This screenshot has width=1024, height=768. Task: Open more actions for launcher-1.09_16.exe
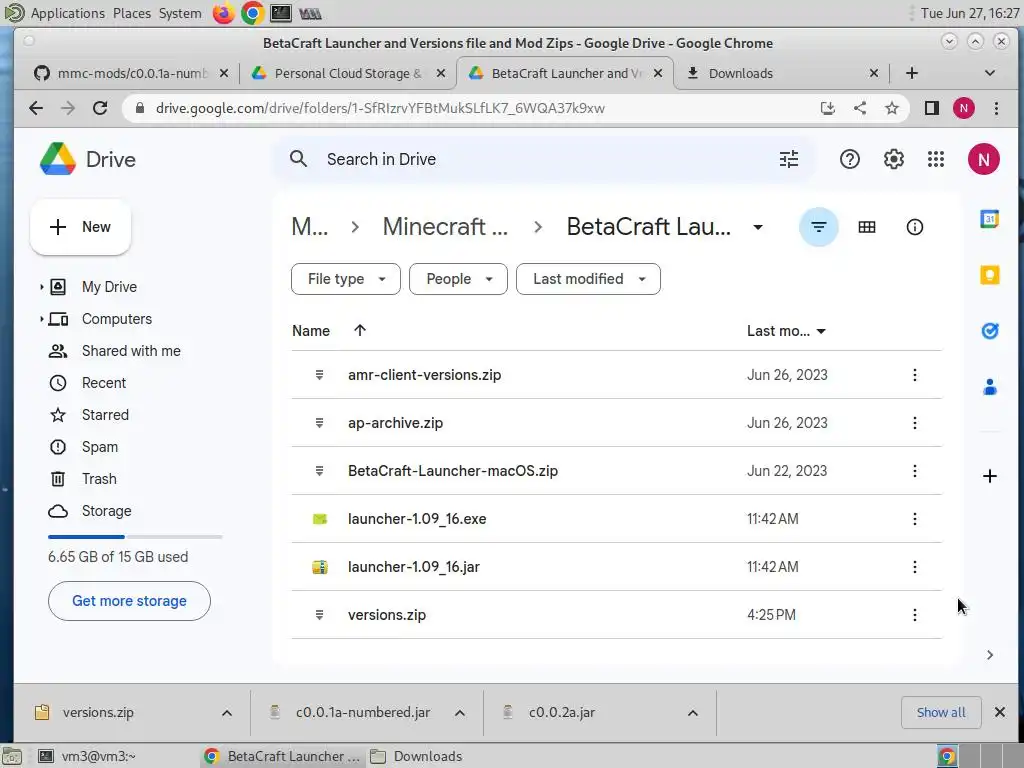pos(914,519)
